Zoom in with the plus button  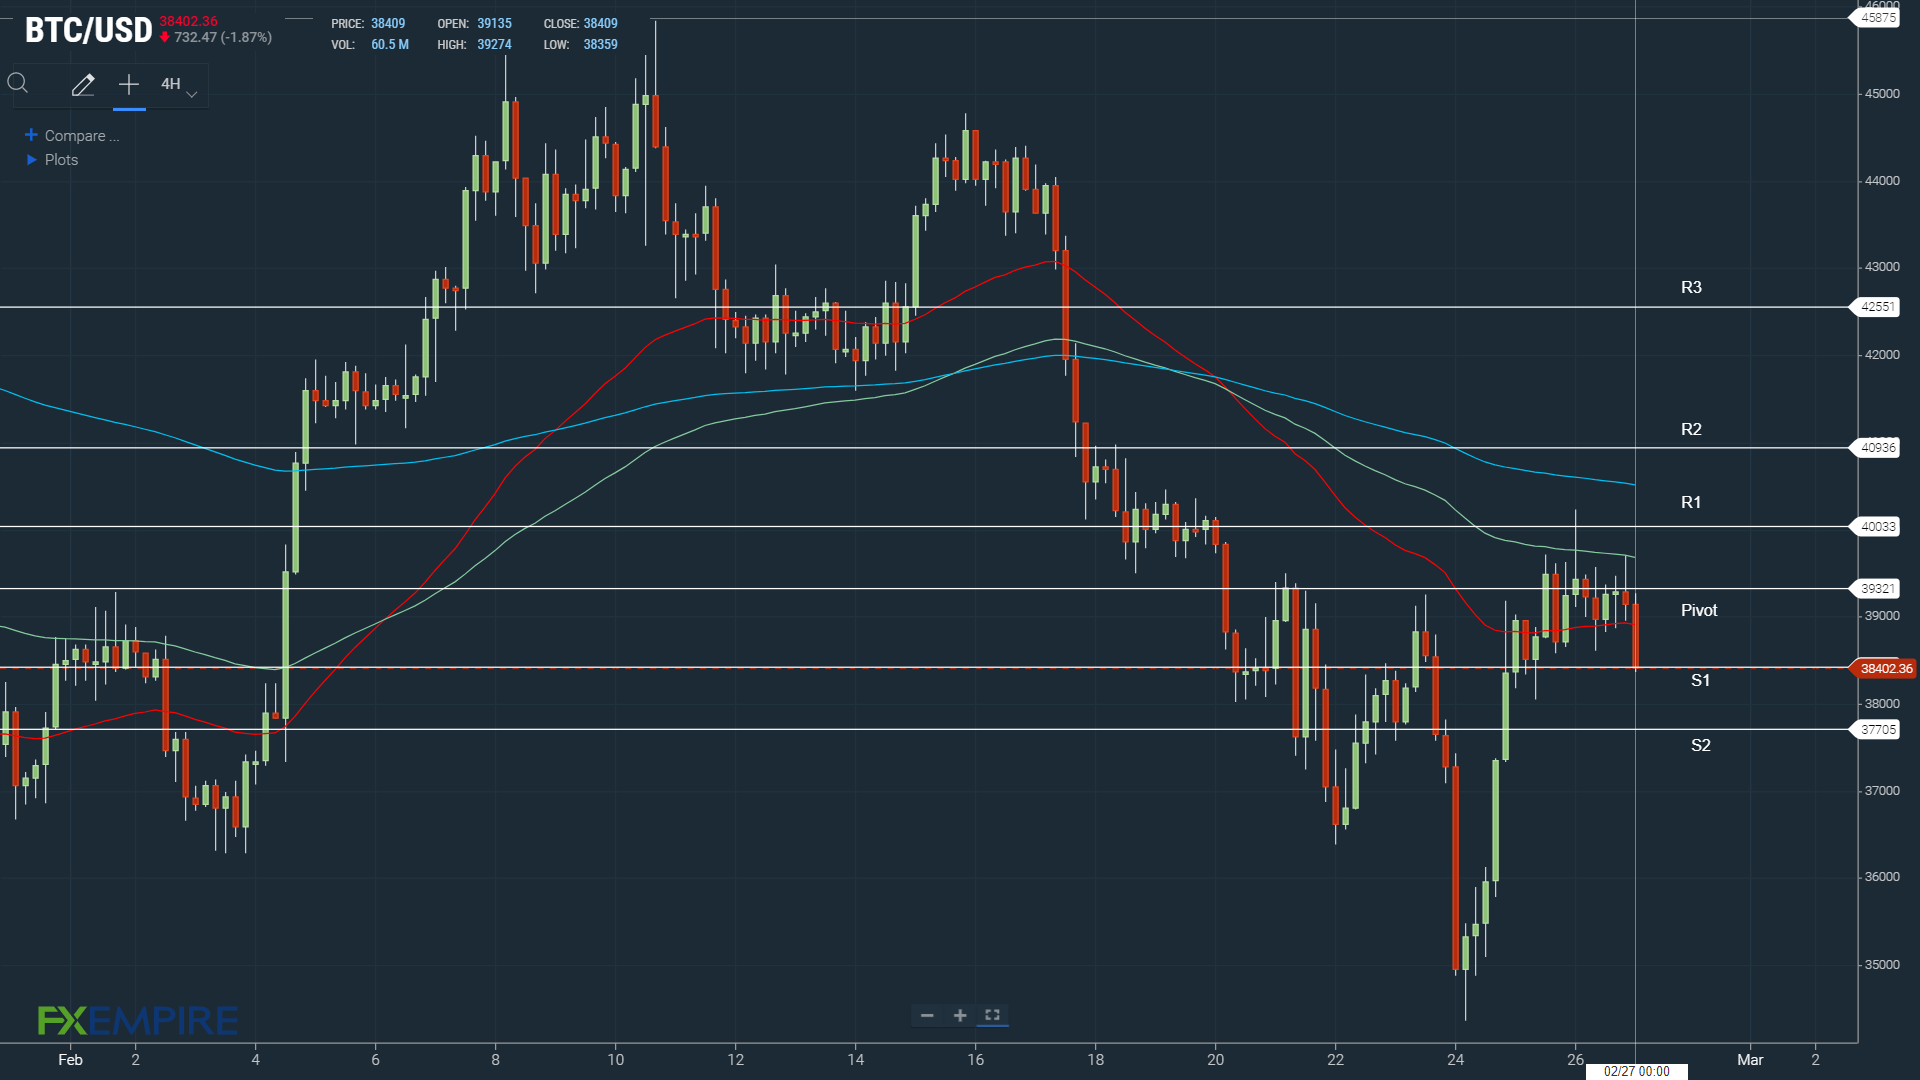pos(960,1015)
